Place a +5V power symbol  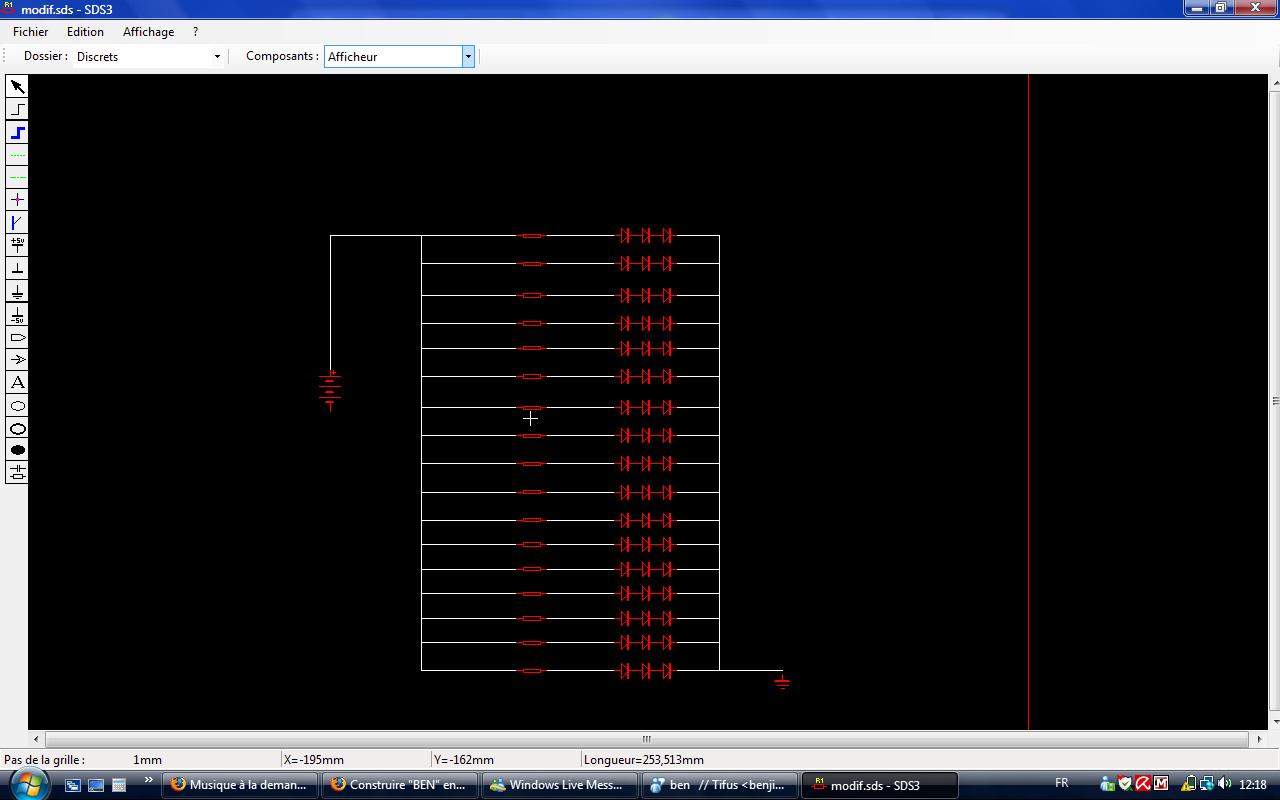click(17, 246)
